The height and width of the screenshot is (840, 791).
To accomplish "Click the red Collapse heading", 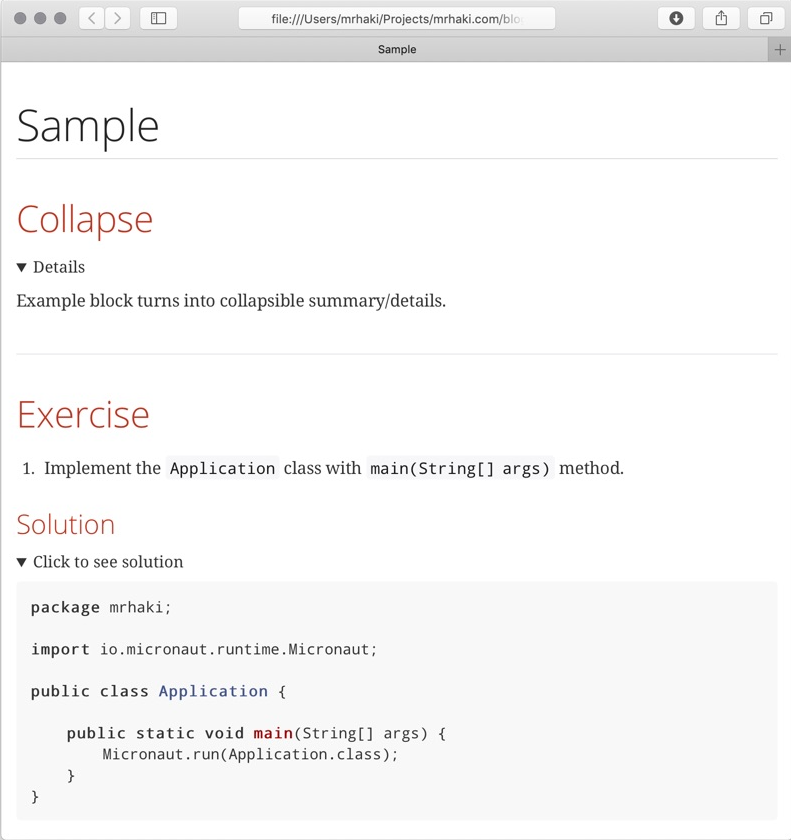I will coord(85,220).
